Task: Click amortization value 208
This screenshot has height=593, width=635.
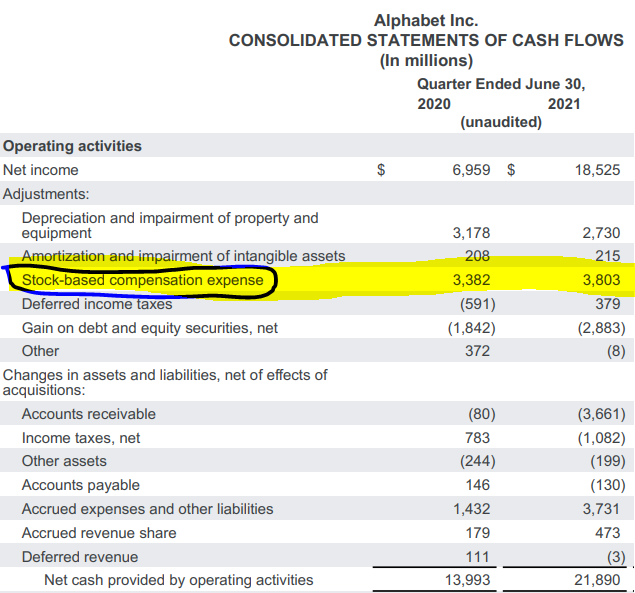Action: [x=477, y=256]
